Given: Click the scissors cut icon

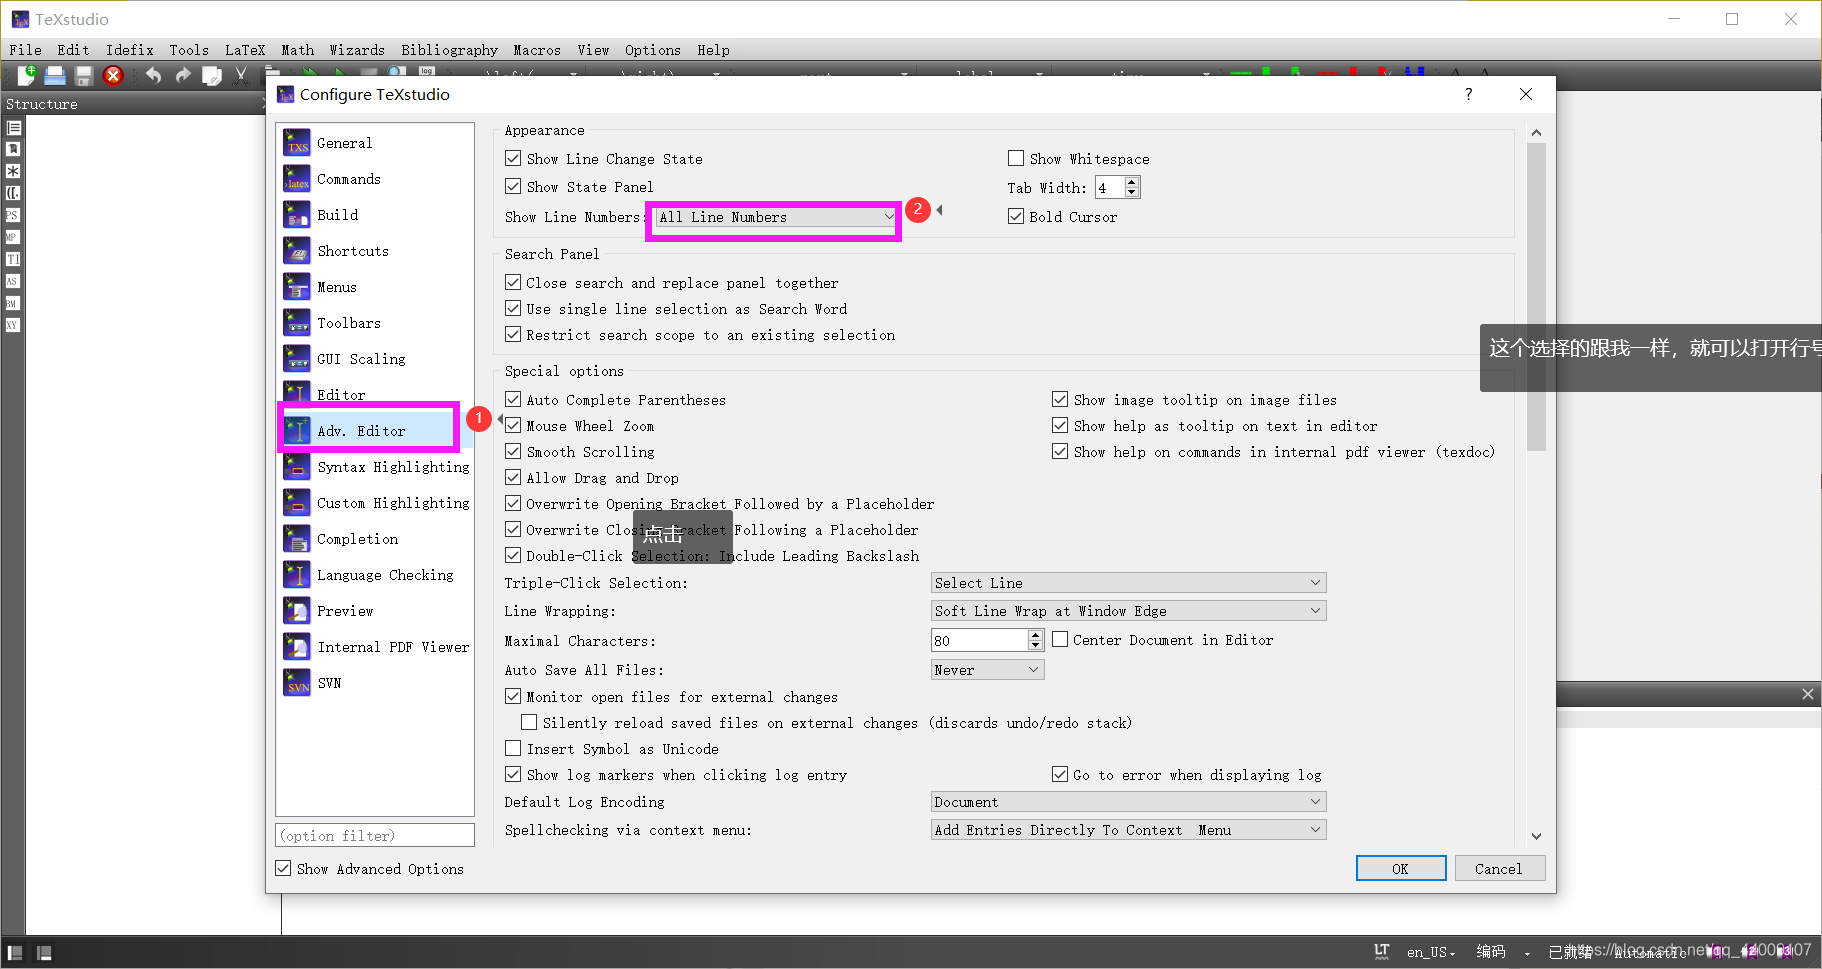Looking at the screenshot, I should (x=241, y=75).
